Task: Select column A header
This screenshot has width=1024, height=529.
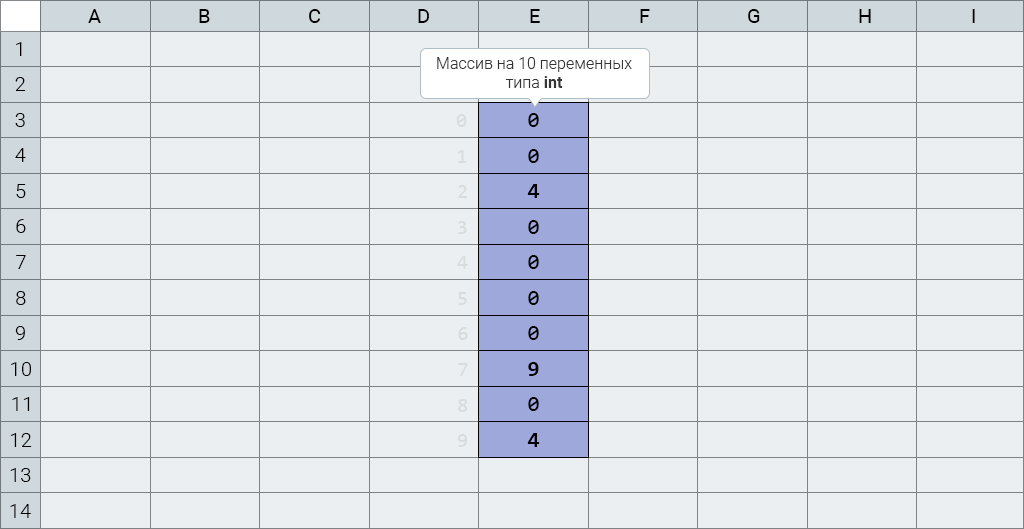Action: pyautogui.click(x=95, y=16)
